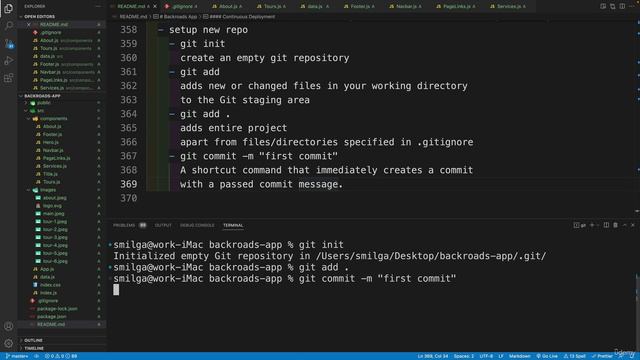Close the terminal panel
This screenshot has width=640, height=360.
click(633, 225)
